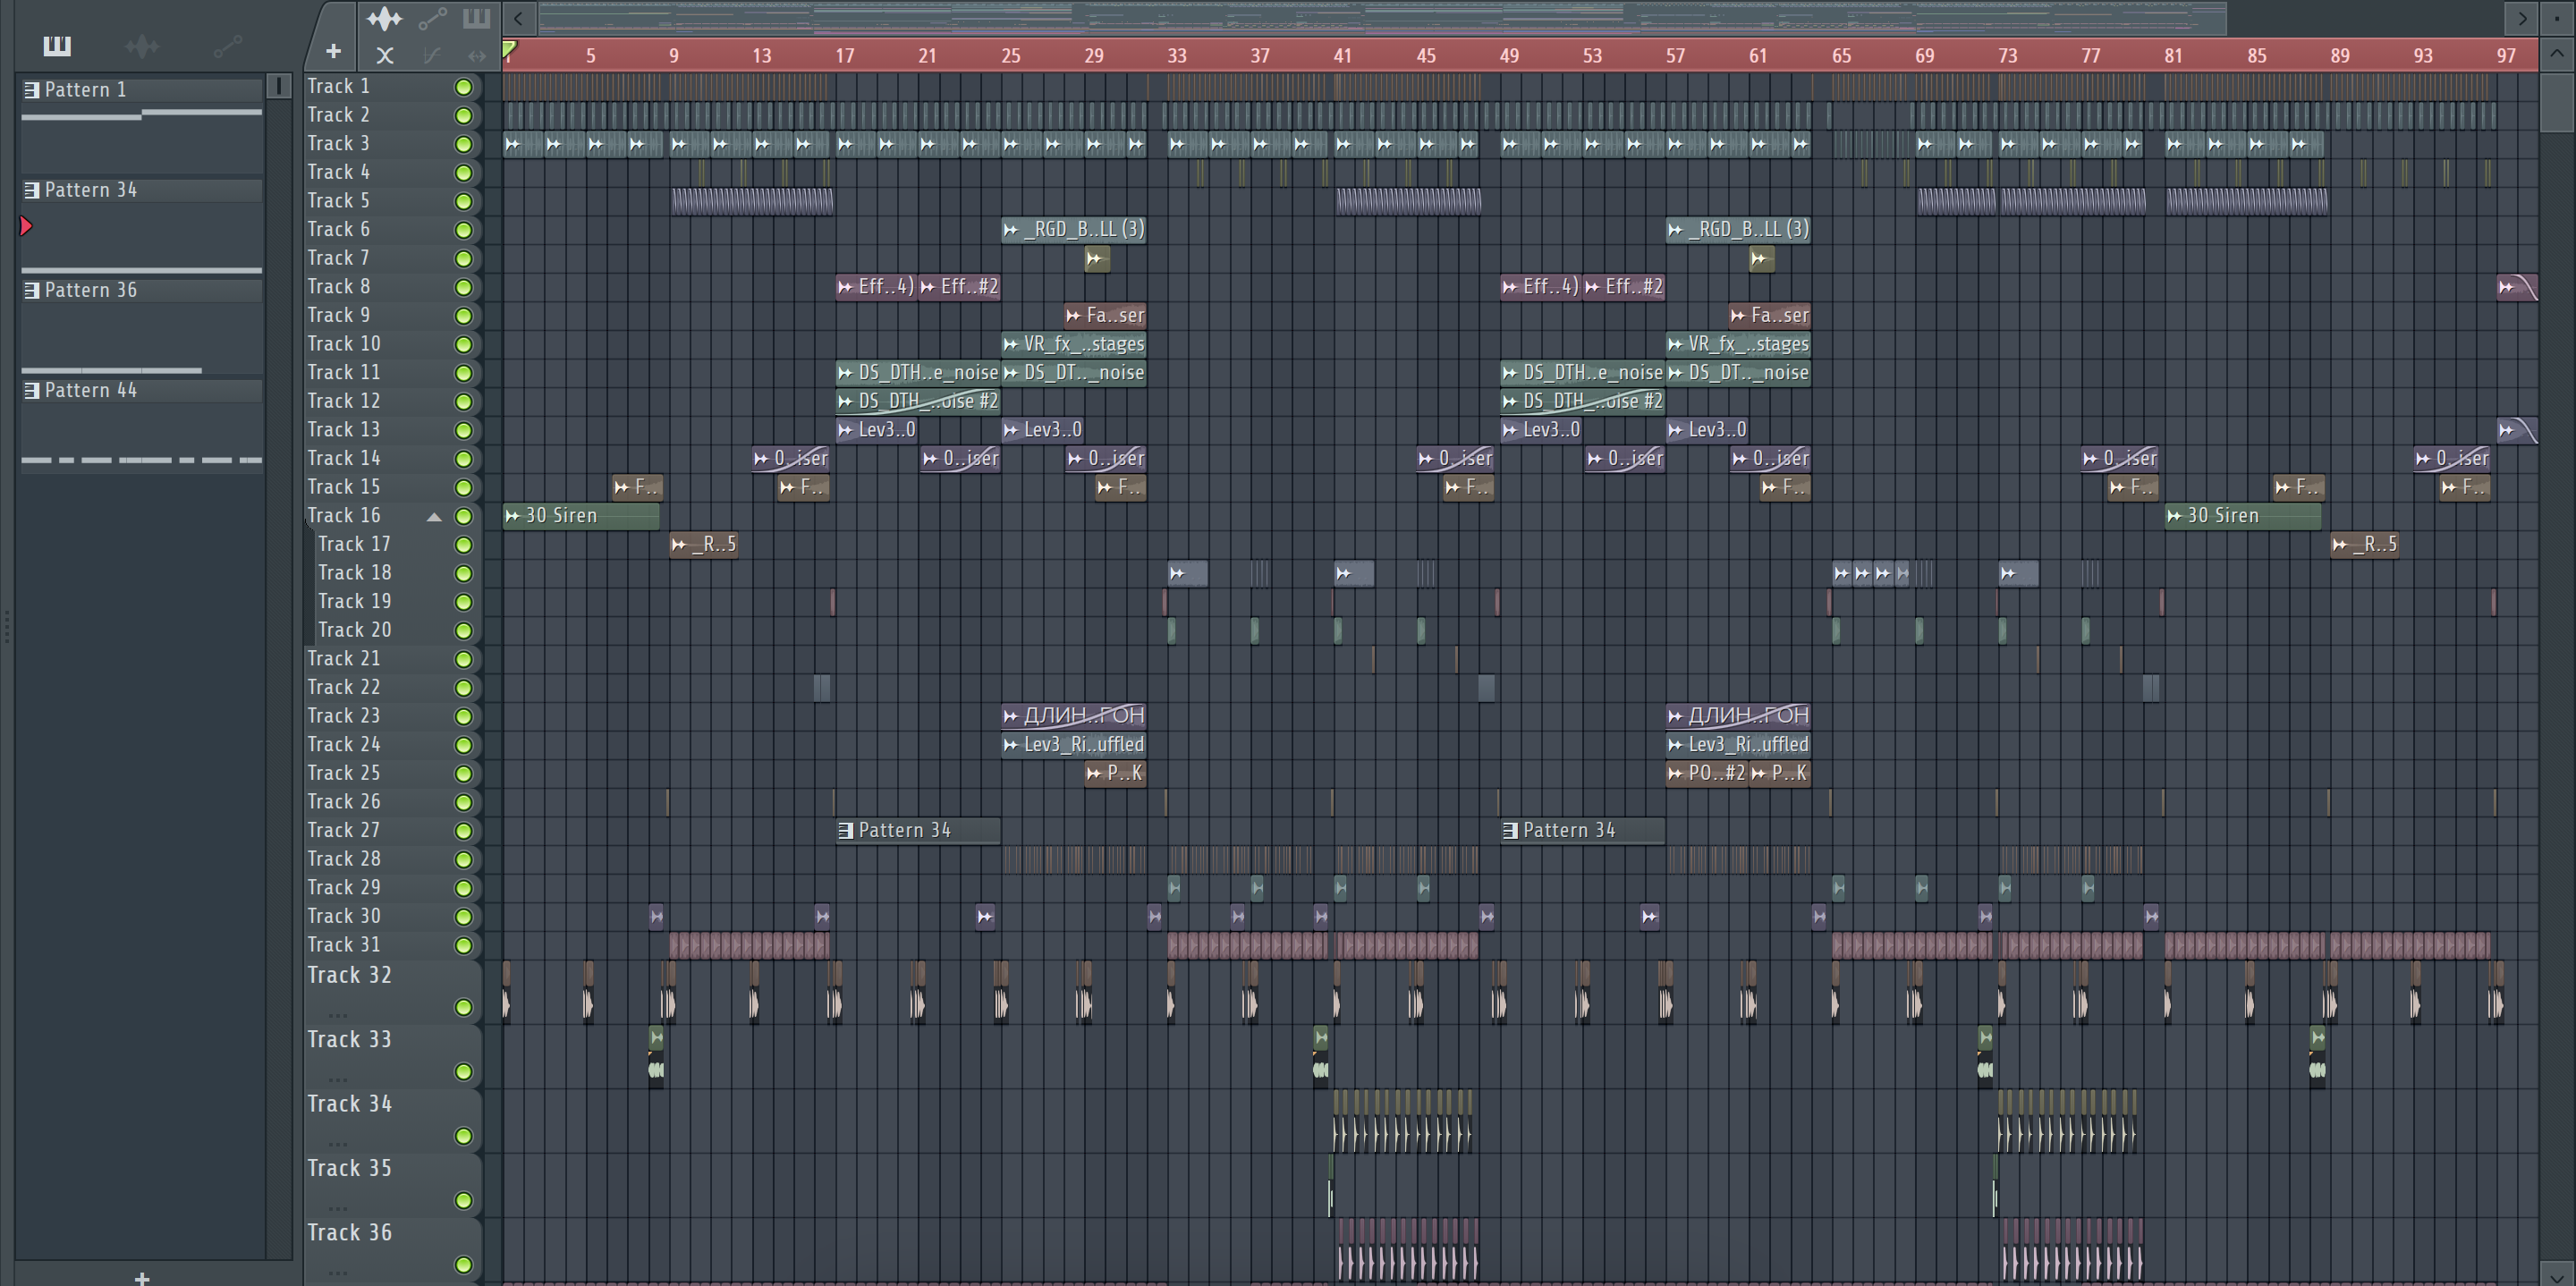Open the Track 33 options dots
2576x1286 pixels.
tap(338, 1080)
